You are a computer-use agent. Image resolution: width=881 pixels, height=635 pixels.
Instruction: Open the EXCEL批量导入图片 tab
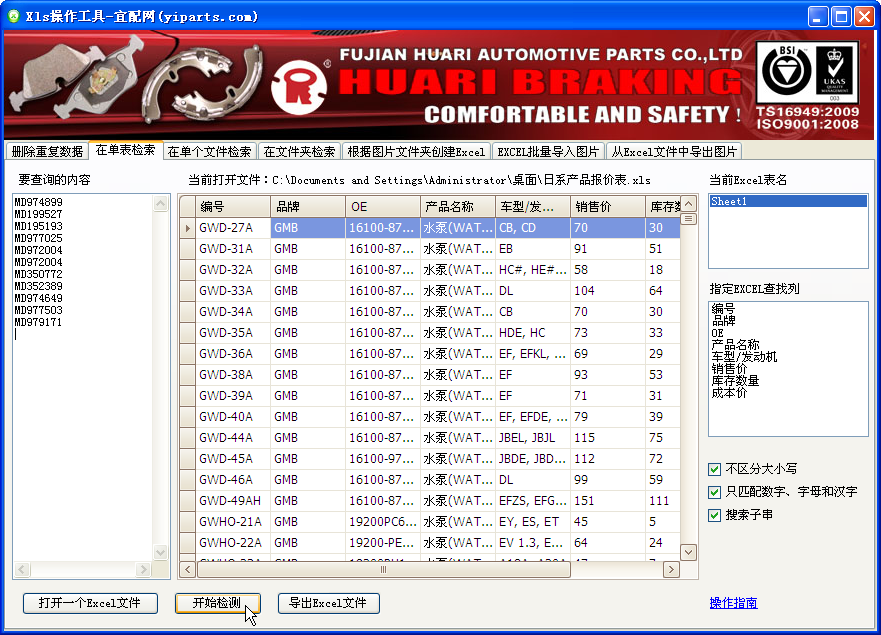[548, 152]
